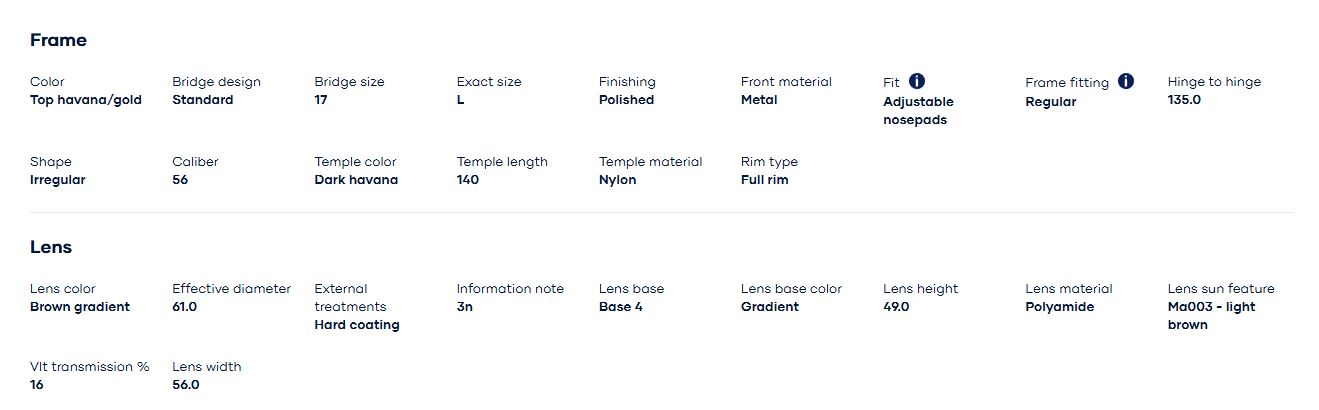Click the Hard coating external treatment value
Viewport: 1319px width, 410px height.
[356, 325]
